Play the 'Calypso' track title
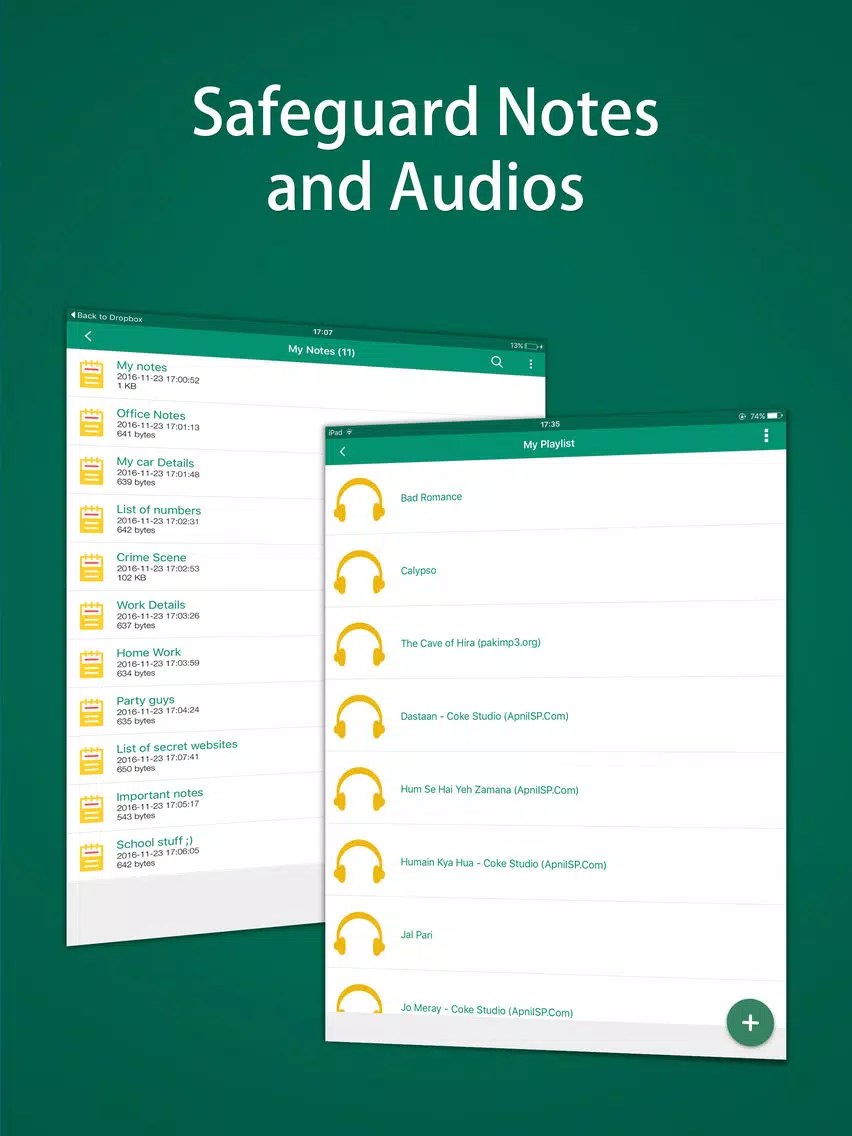852x1136 pixels. pos(419,571)
